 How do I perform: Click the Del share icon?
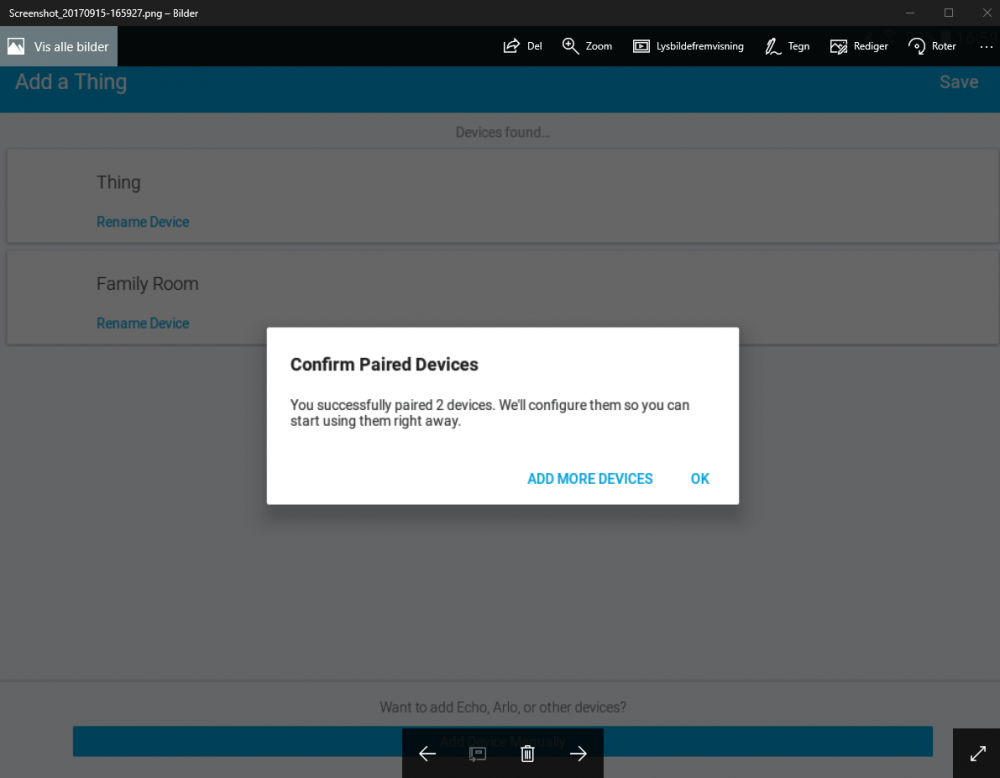click(x=522, y=46)
